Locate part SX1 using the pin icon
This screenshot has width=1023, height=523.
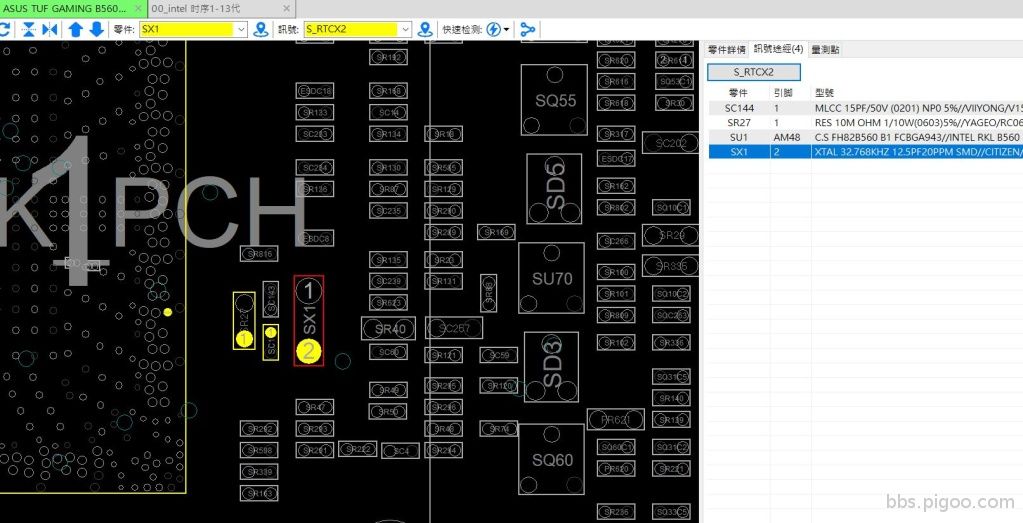pyautogui.click(x=261, y=29)
